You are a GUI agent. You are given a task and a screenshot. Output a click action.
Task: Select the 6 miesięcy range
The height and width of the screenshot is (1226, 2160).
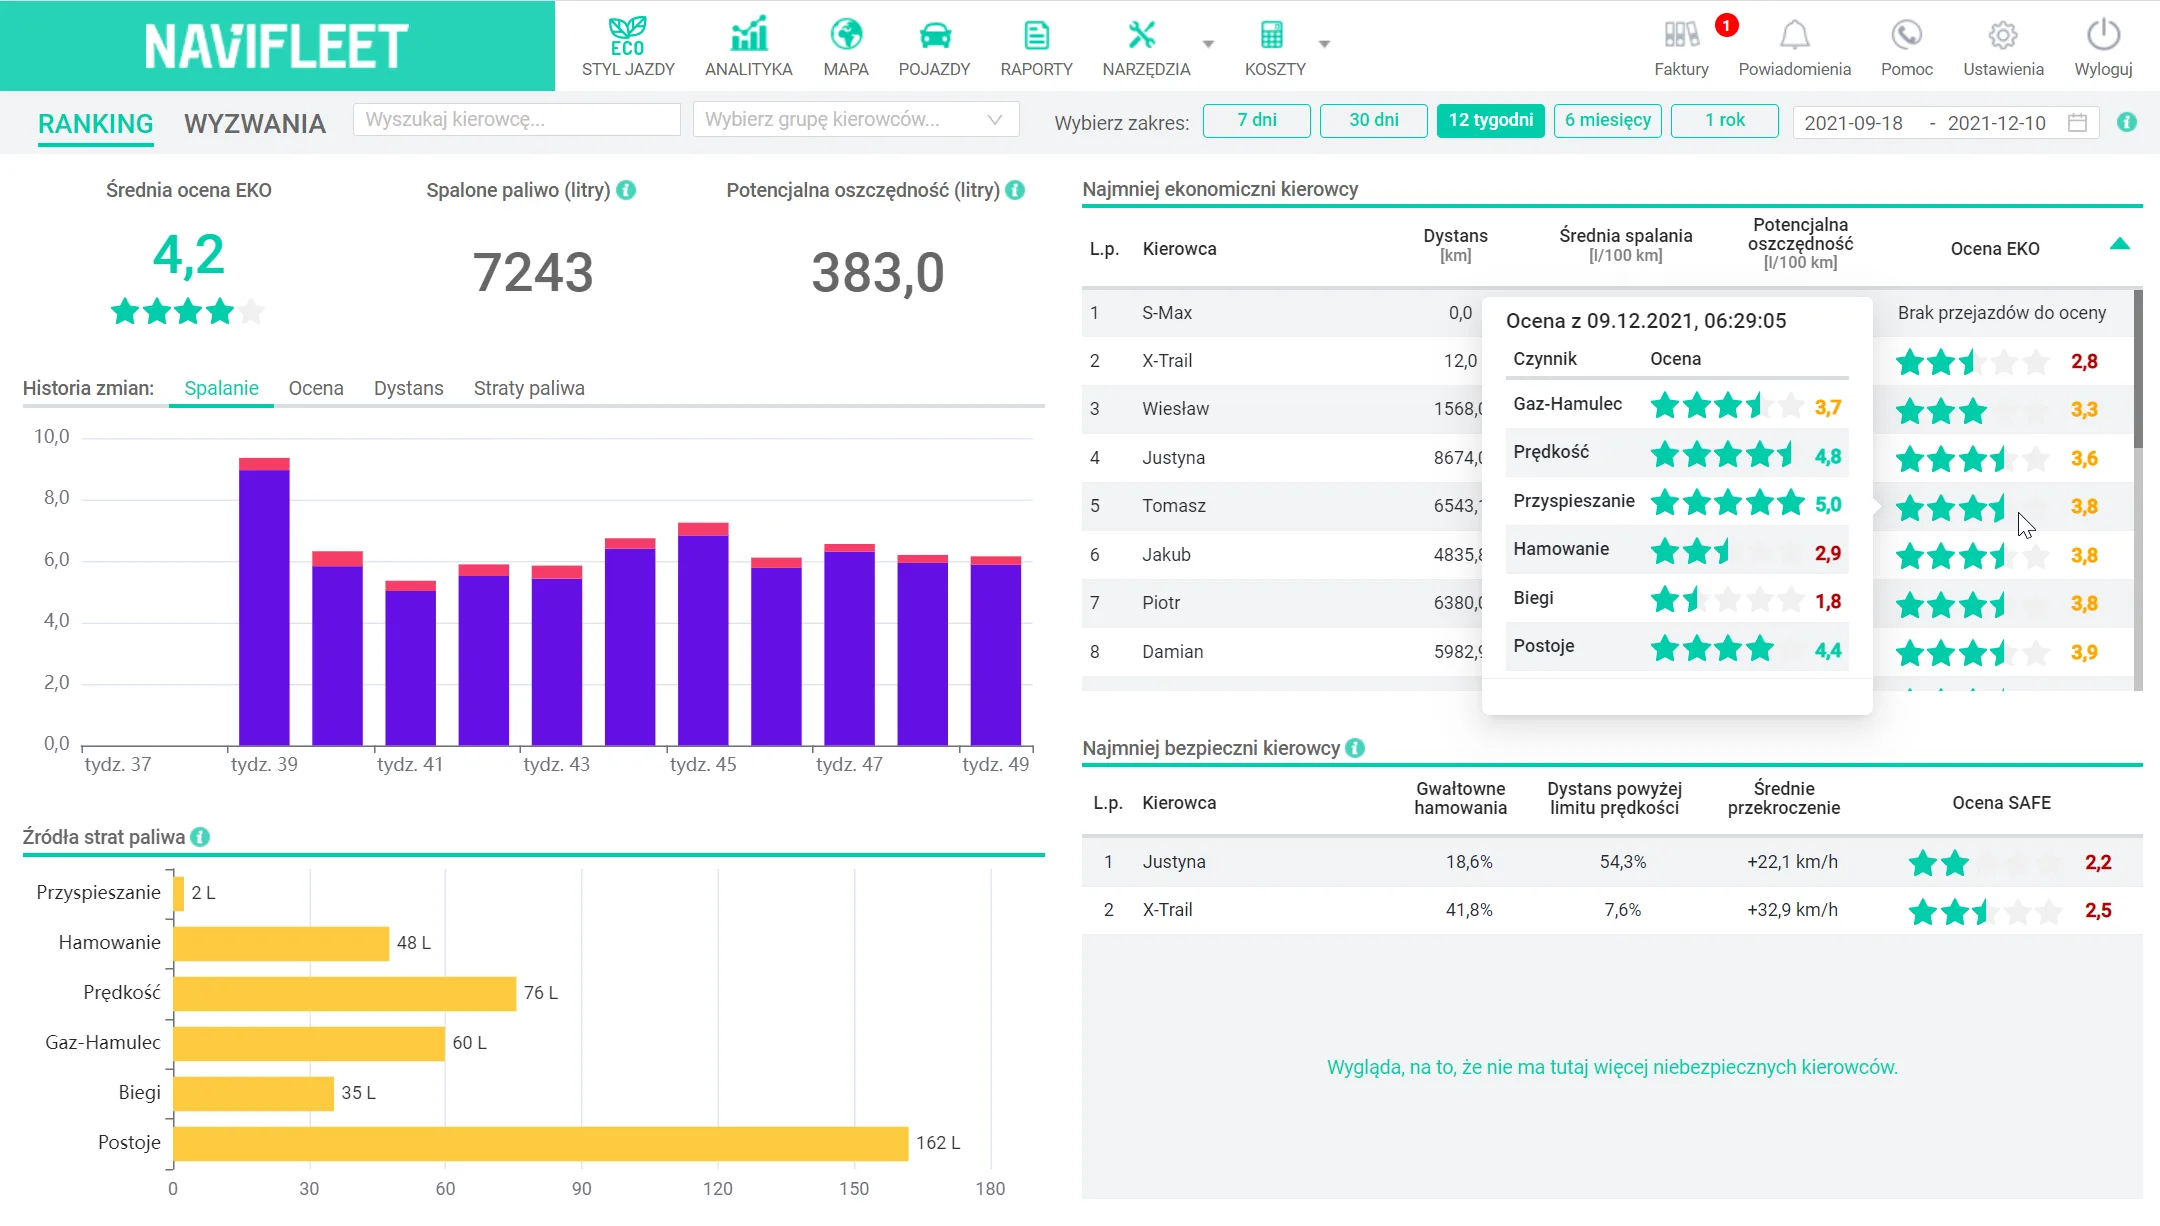1608,120
